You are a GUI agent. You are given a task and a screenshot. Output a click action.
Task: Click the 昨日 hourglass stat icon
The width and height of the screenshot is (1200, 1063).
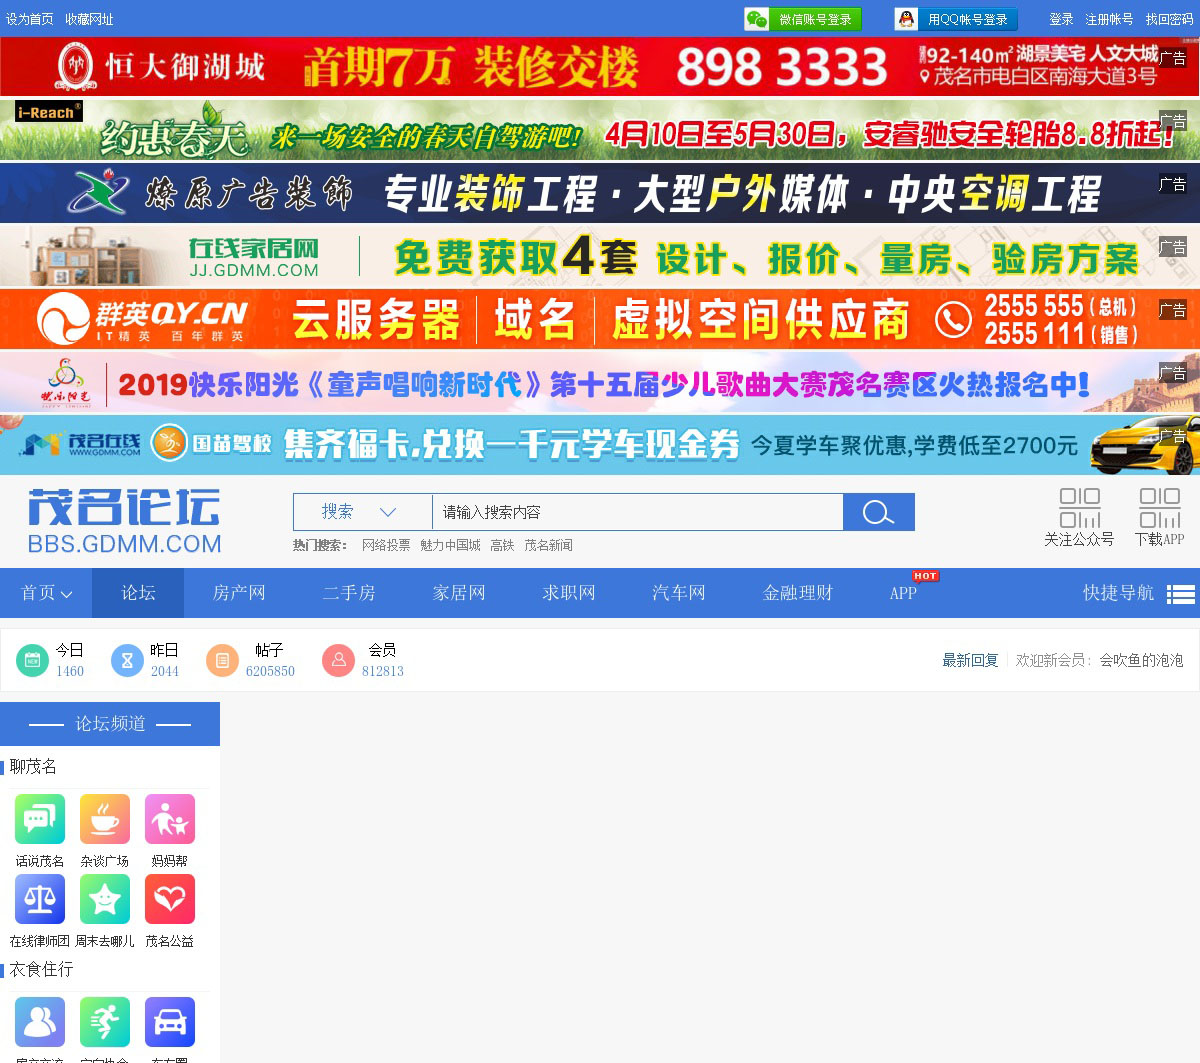point(127,660)
